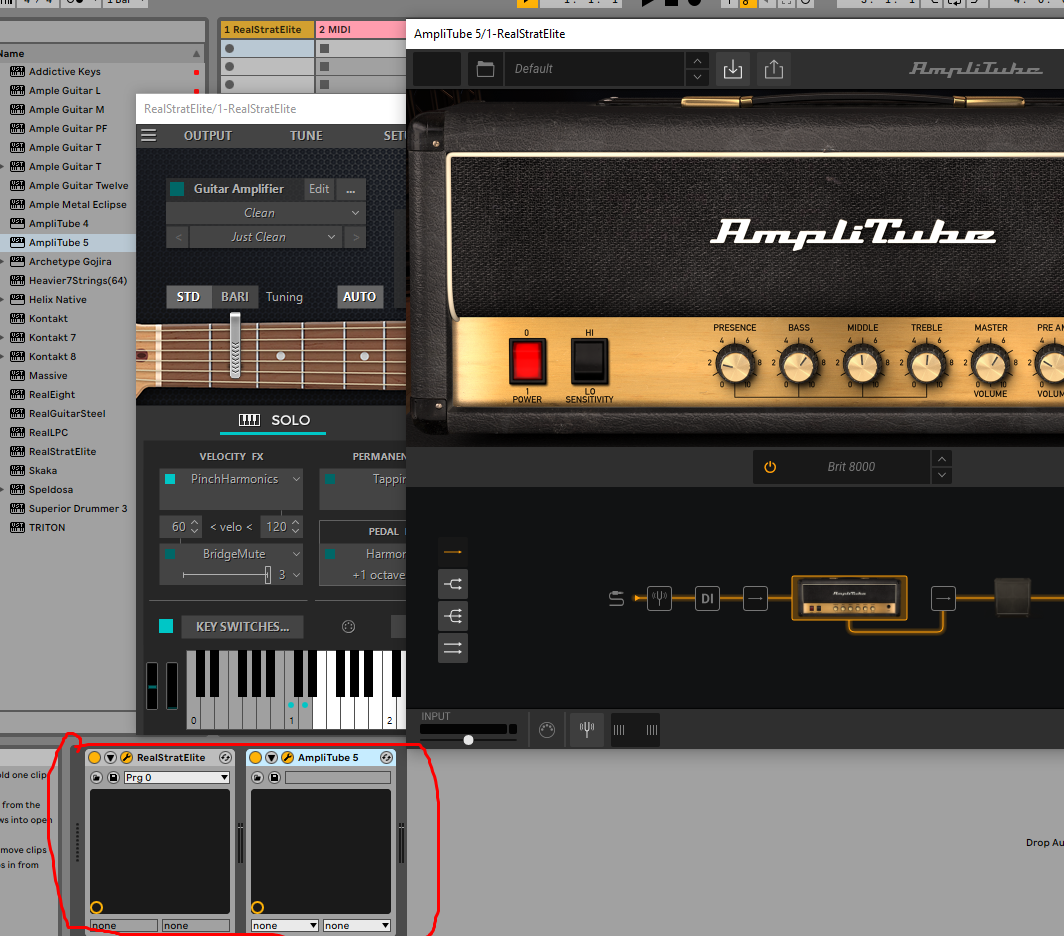Click the AmpliTube 5 device load preset folder
This screenshot has width=1064, height=936.
pyautogui.click(x=257, y=777)
